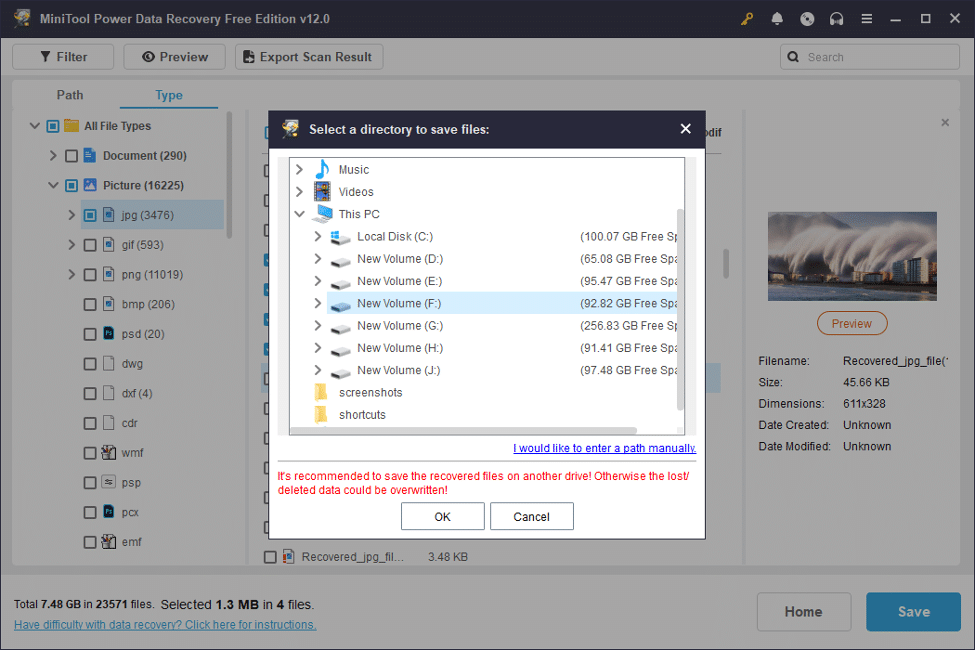
Task: Click the bootable media disc icon
Action: (807, 18)
